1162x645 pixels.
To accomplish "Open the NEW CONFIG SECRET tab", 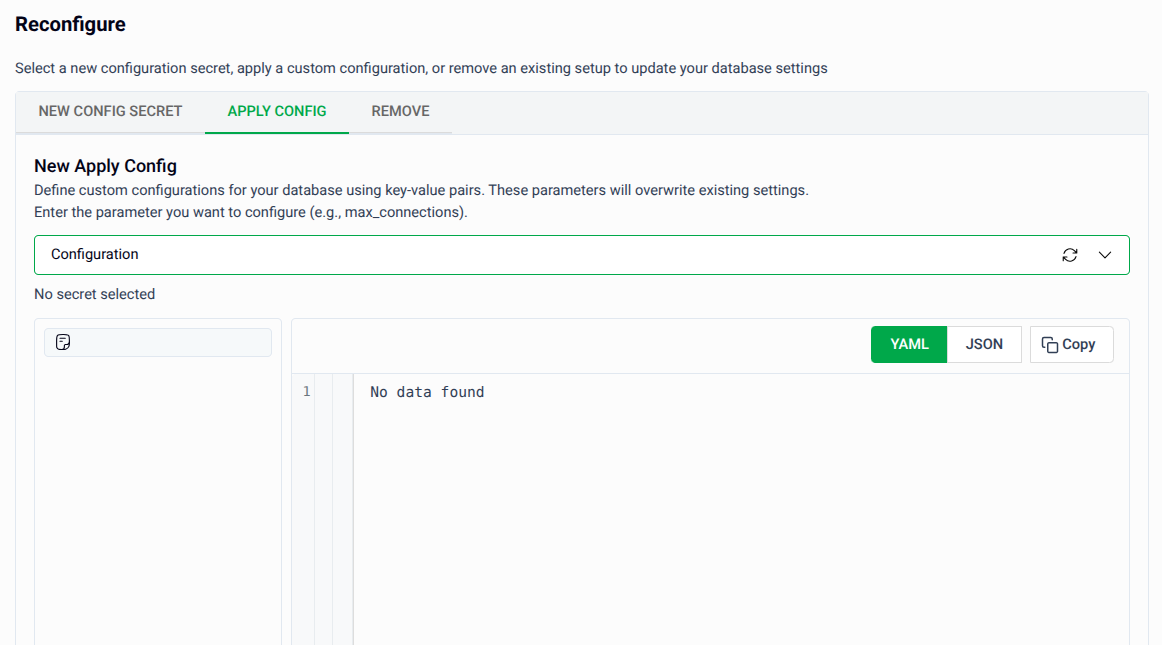I will tap(110, 111).
